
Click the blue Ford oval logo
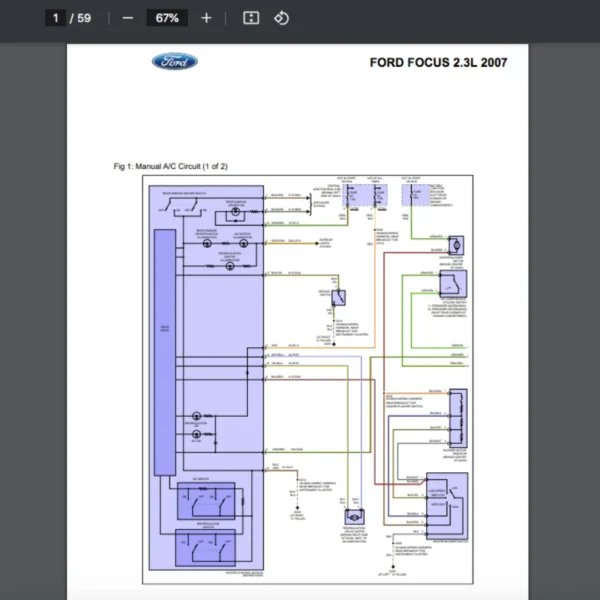174,61
